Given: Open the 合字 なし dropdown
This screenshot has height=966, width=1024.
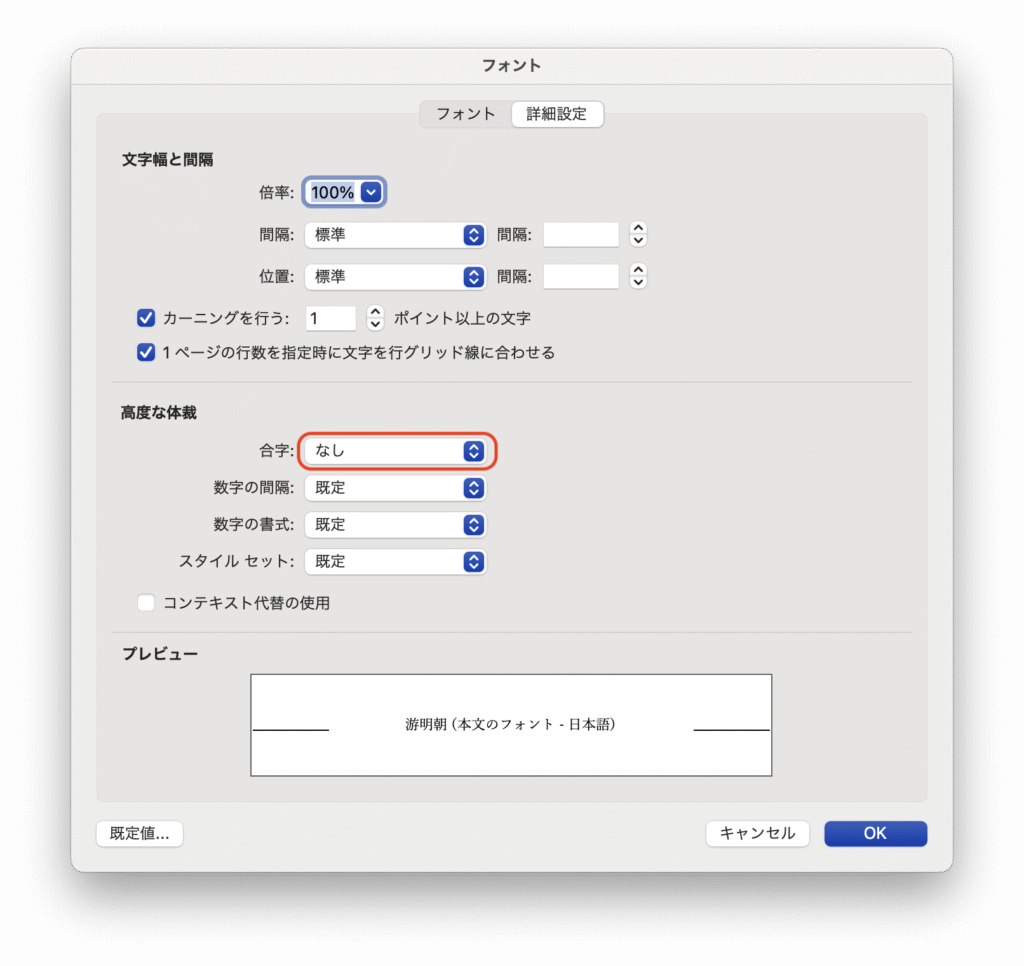Looking at the screenshot, I should pyautogui.click(x=395, y=451).
